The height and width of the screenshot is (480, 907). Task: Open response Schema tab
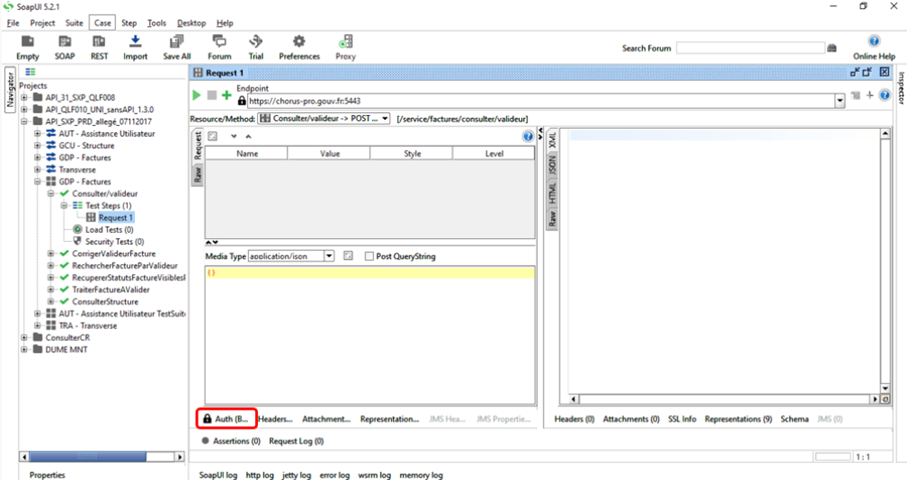[794, 419]
